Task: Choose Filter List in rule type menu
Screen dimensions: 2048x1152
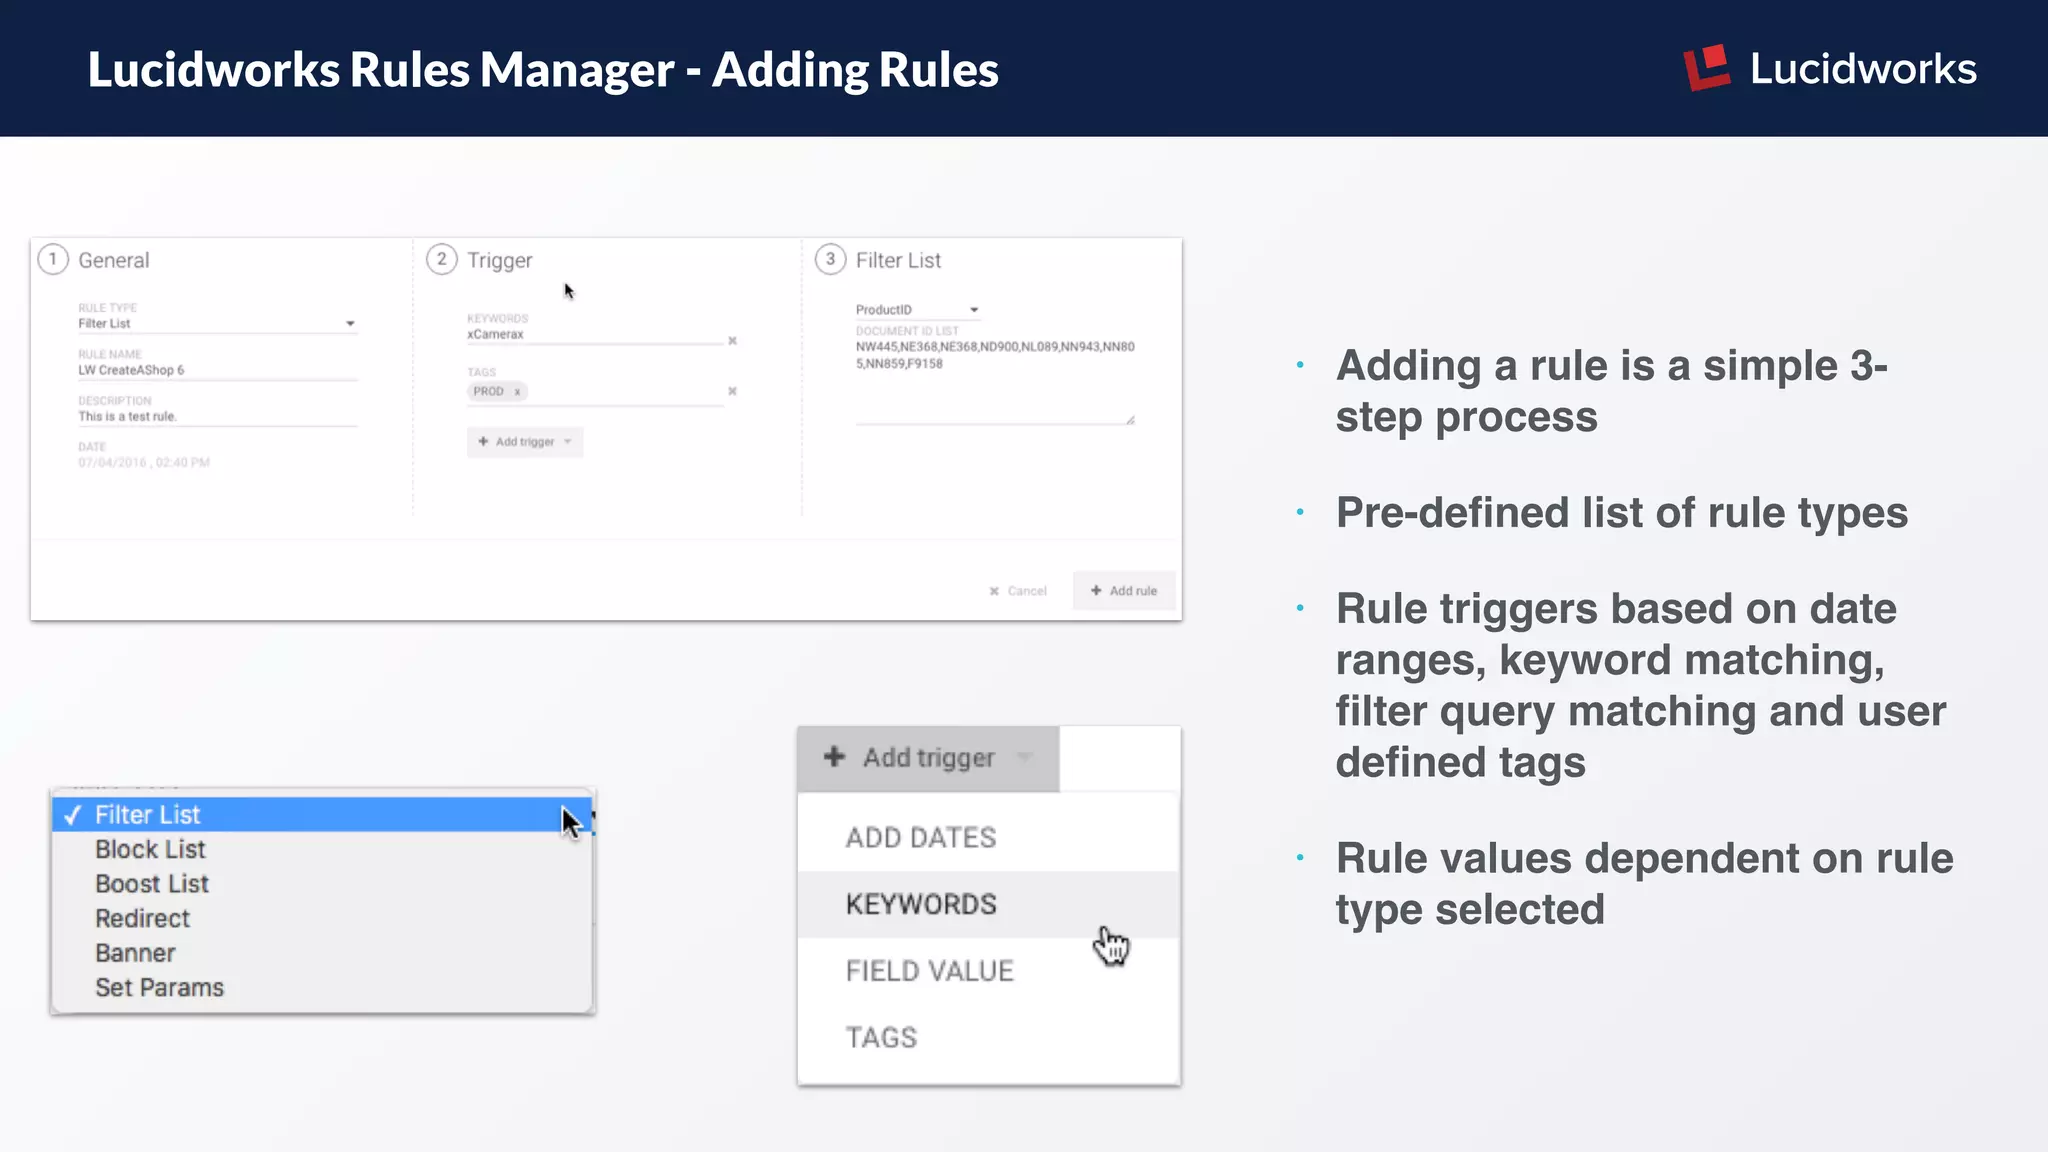Action: point(322,815)
